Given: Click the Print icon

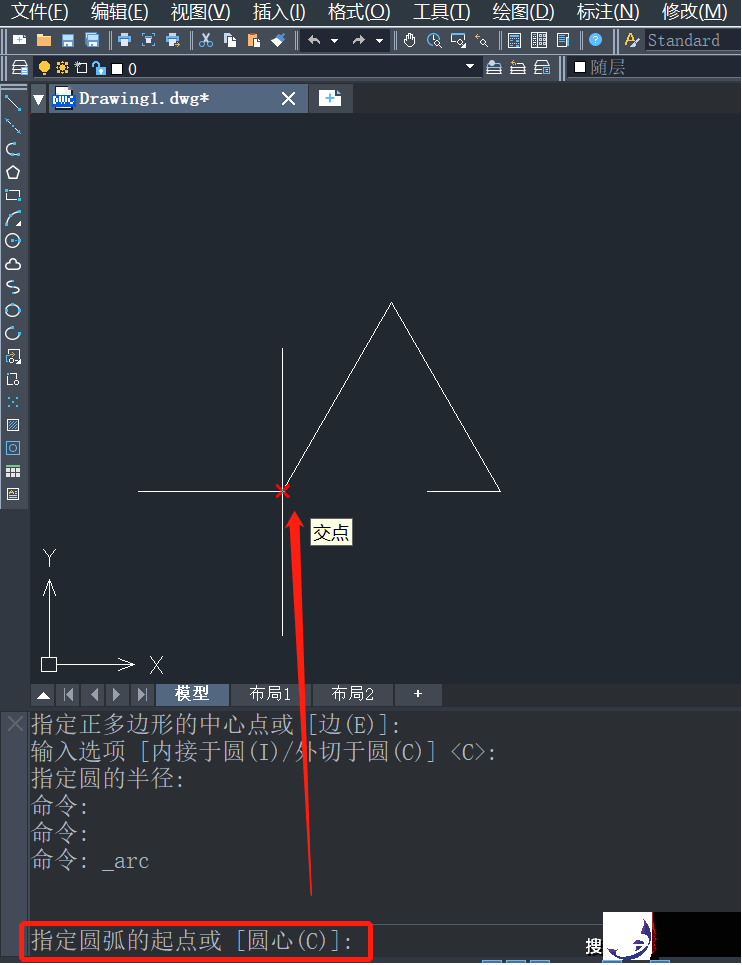Looking at the screenshot, I should coord(124,41).
